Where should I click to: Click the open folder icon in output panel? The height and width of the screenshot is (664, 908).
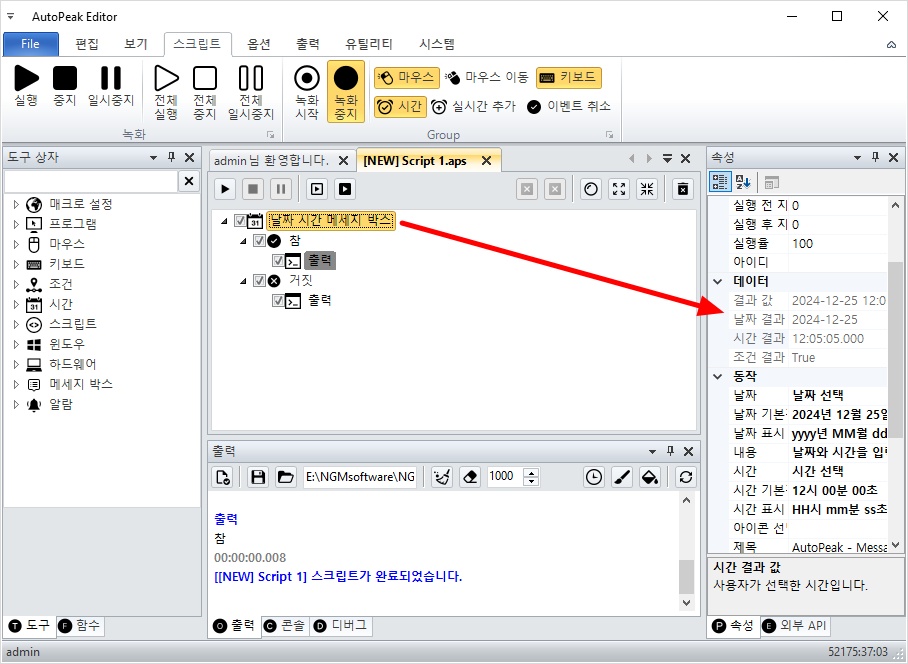coord(285,477)
